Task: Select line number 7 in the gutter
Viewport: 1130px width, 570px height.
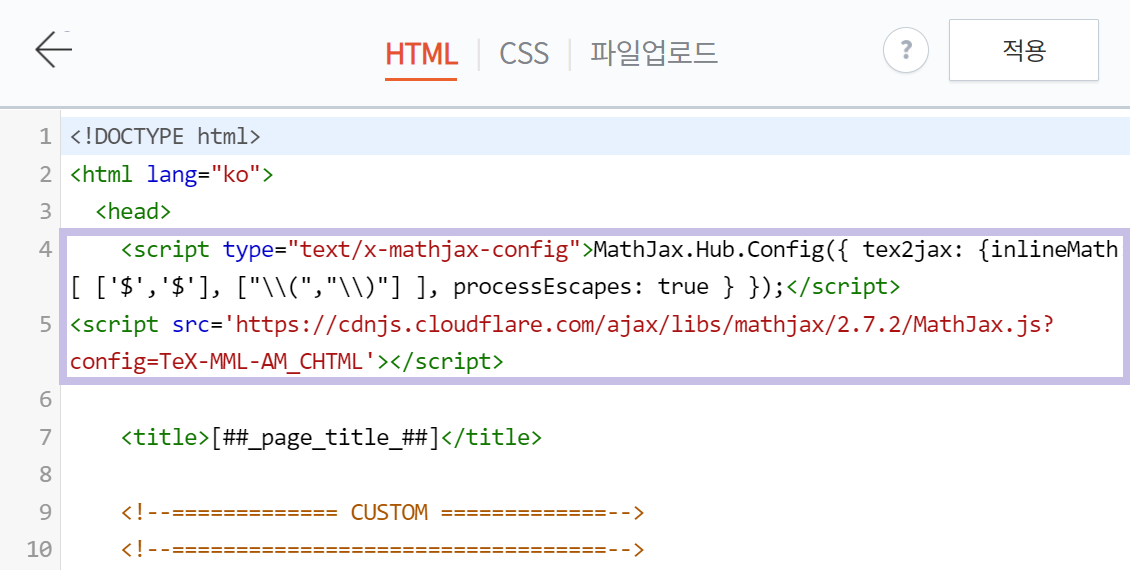Action: click(x=45, y=437)
